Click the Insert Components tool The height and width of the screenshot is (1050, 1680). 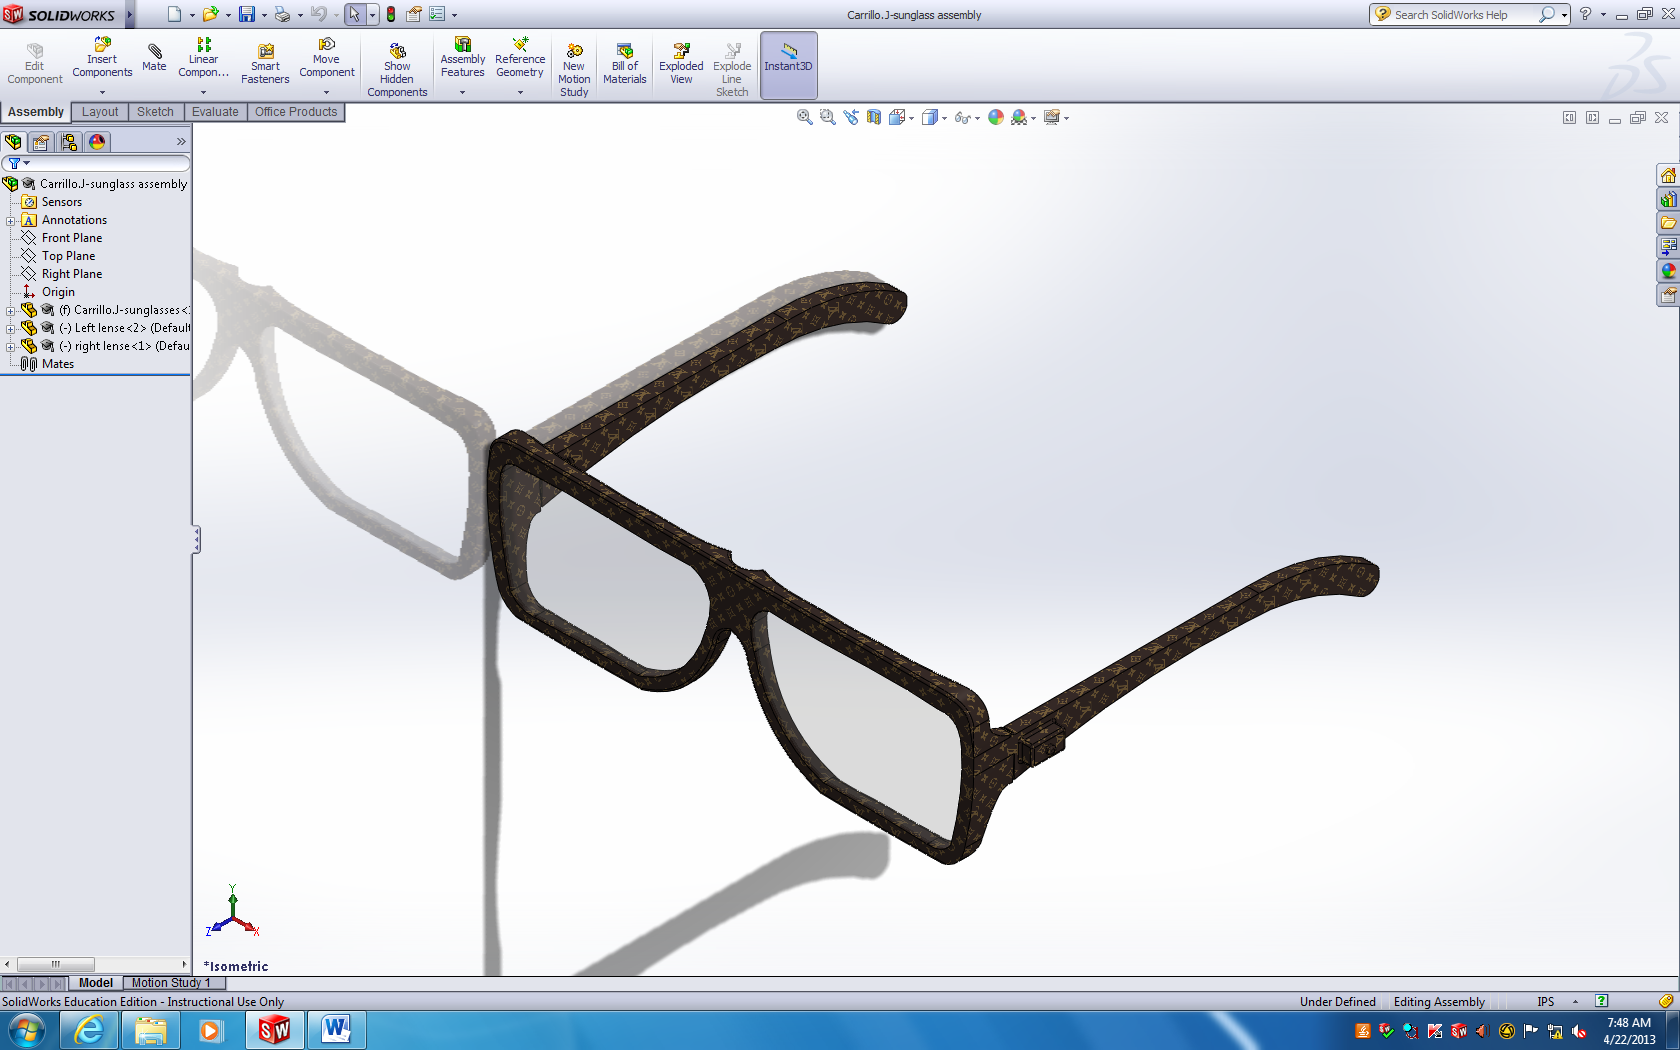click(102, 59)
